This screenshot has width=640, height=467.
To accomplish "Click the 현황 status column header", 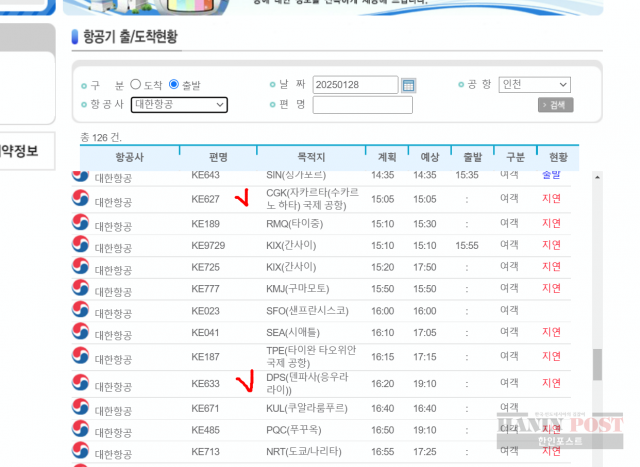I will point(558,158).
